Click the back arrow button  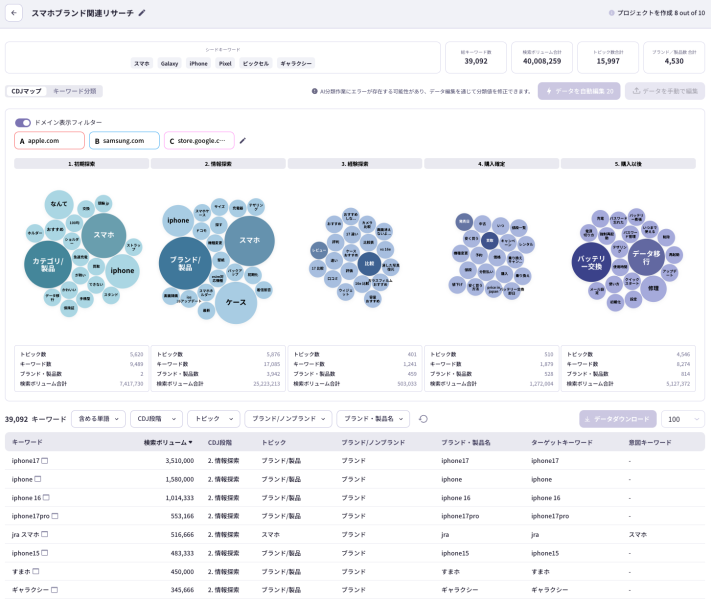tap(13, 13)
